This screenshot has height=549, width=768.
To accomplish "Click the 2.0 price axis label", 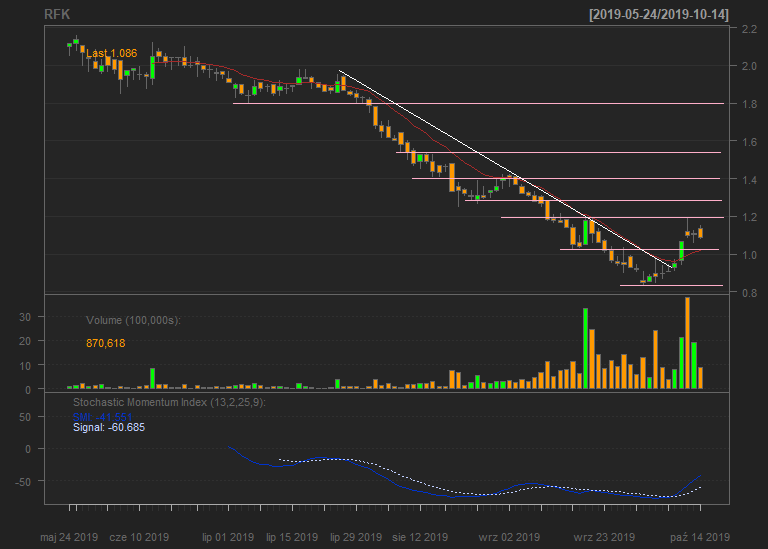I will [749, 66].
